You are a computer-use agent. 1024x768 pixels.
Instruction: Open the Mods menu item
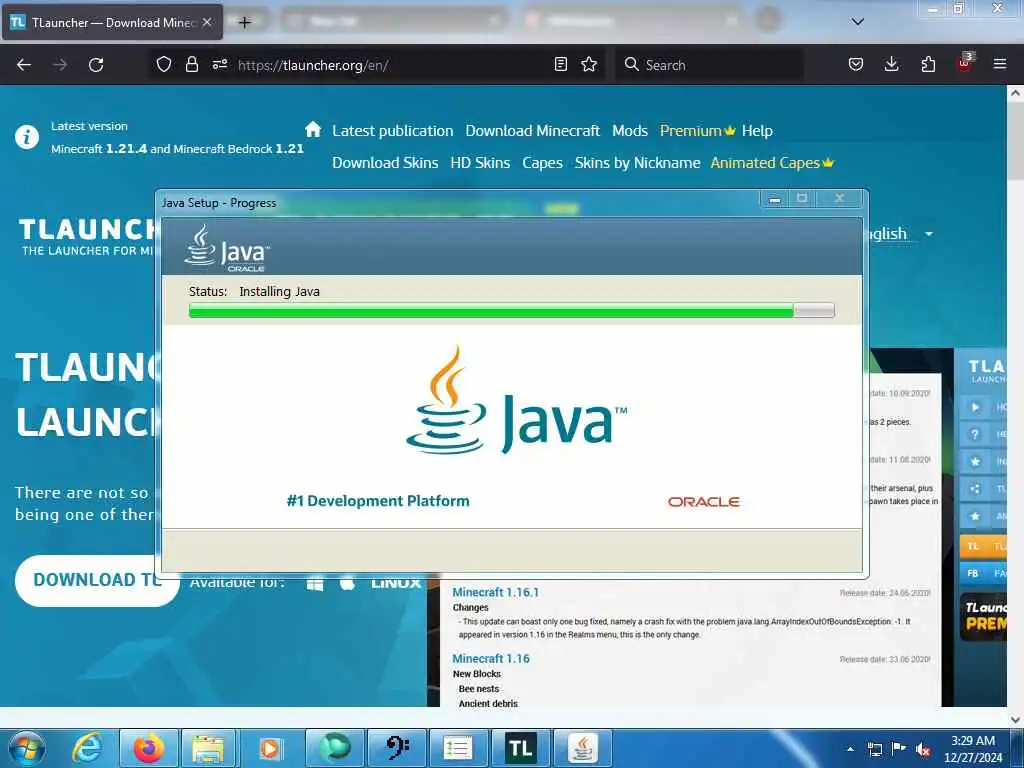(630, 131)
